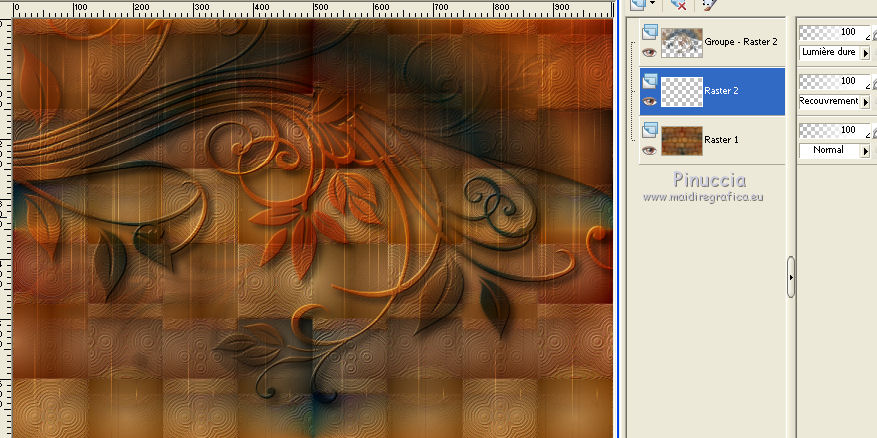Select the Groupe - Raster 2 layer thumbnail

pos(682,43)
